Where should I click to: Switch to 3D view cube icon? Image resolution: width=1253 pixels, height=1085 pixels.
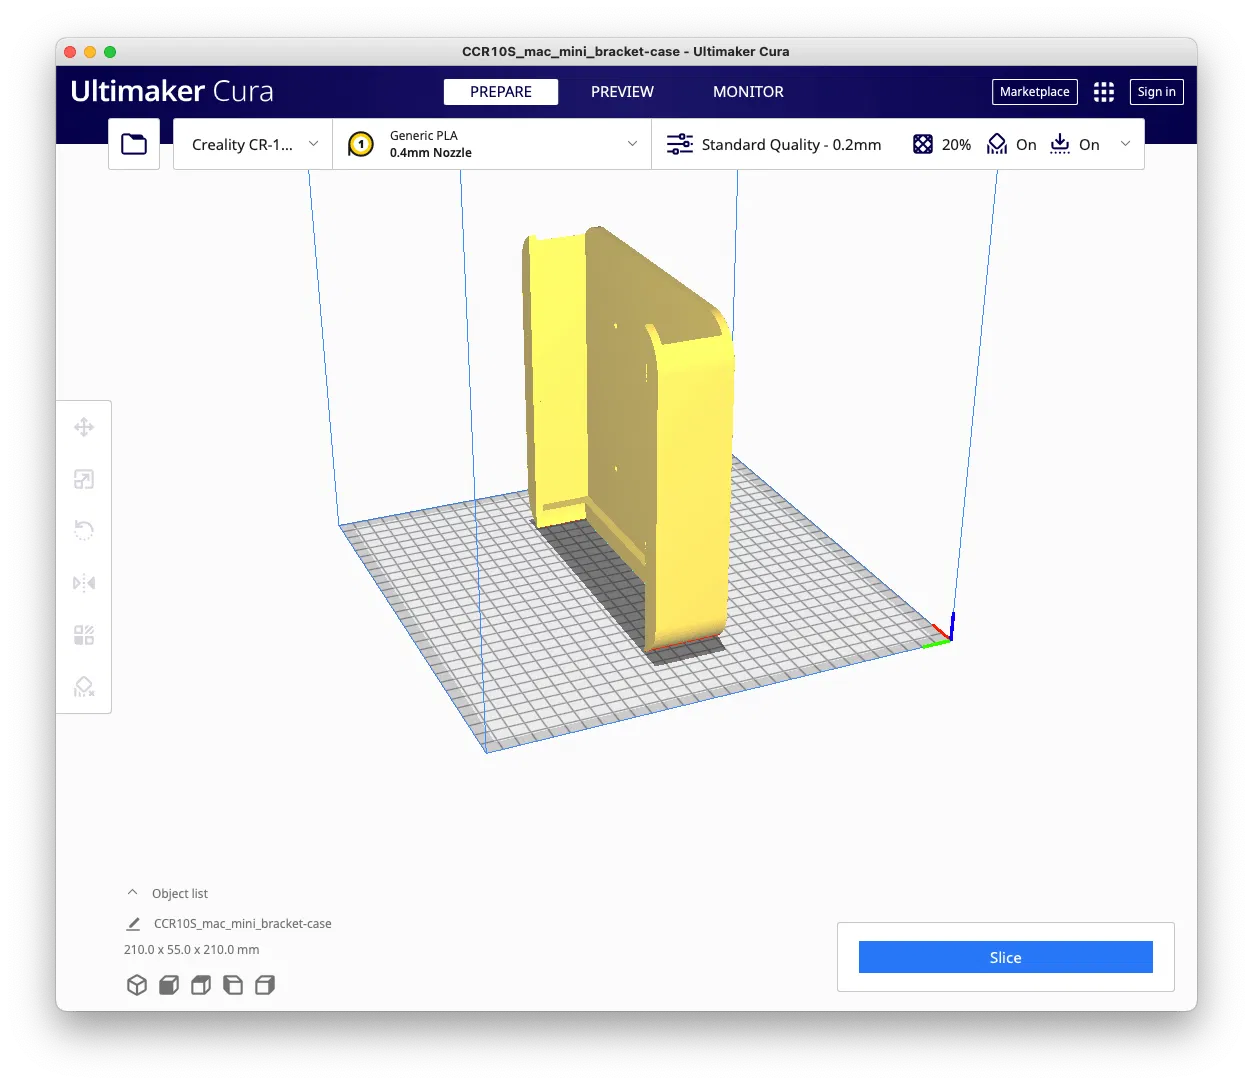137,985
